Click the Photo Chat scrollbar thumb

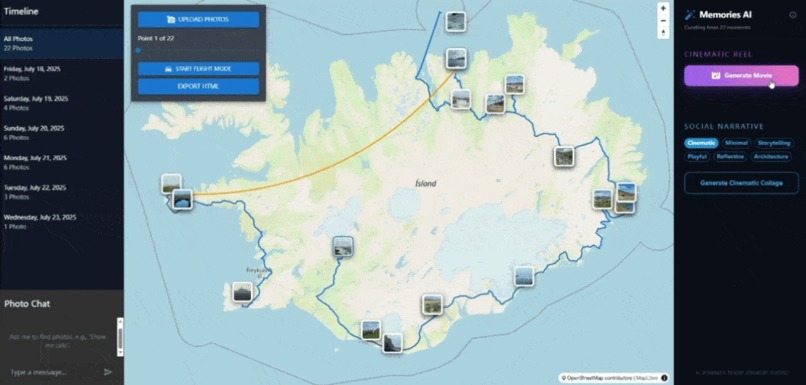pyautogui.click(x=120, y=338)
